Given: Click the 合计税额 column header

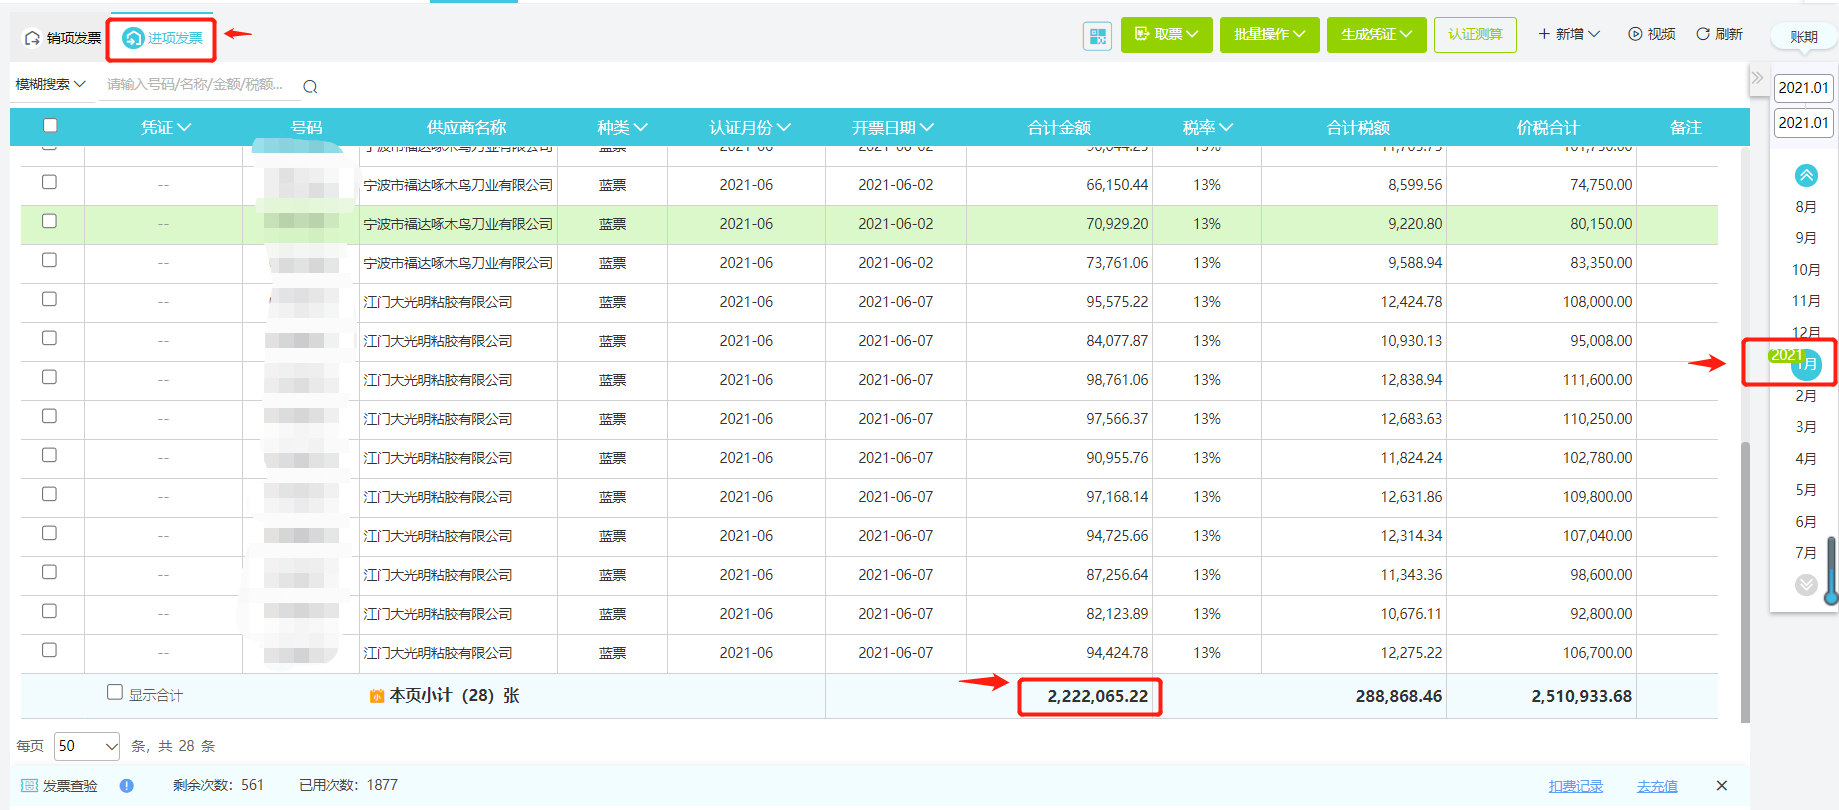Looking at the screenshot, I should pos(1357,128).
